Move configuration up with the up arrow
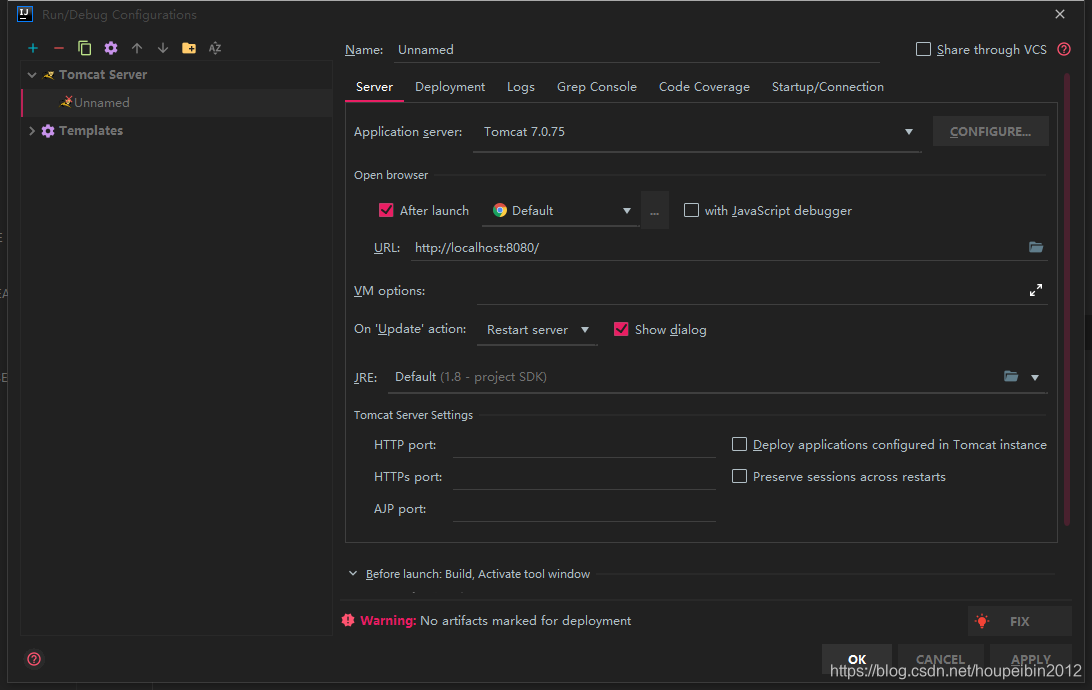This screenshot has width=1092, height=690. (136, 48)
